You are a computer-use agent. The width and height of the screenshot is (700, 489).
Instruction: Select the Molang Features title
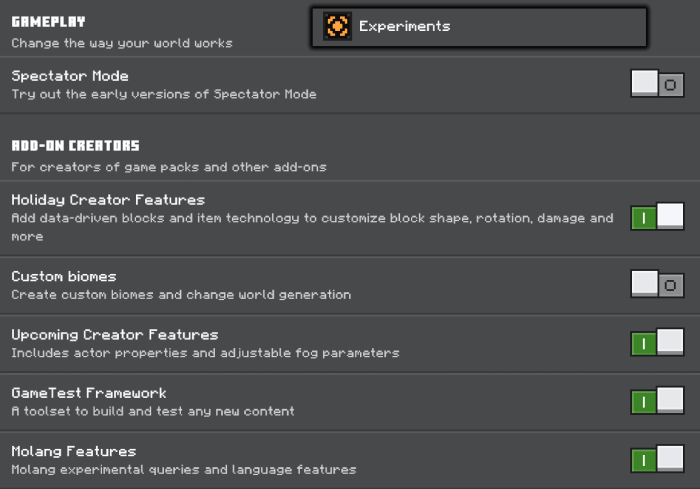(74, 451)
